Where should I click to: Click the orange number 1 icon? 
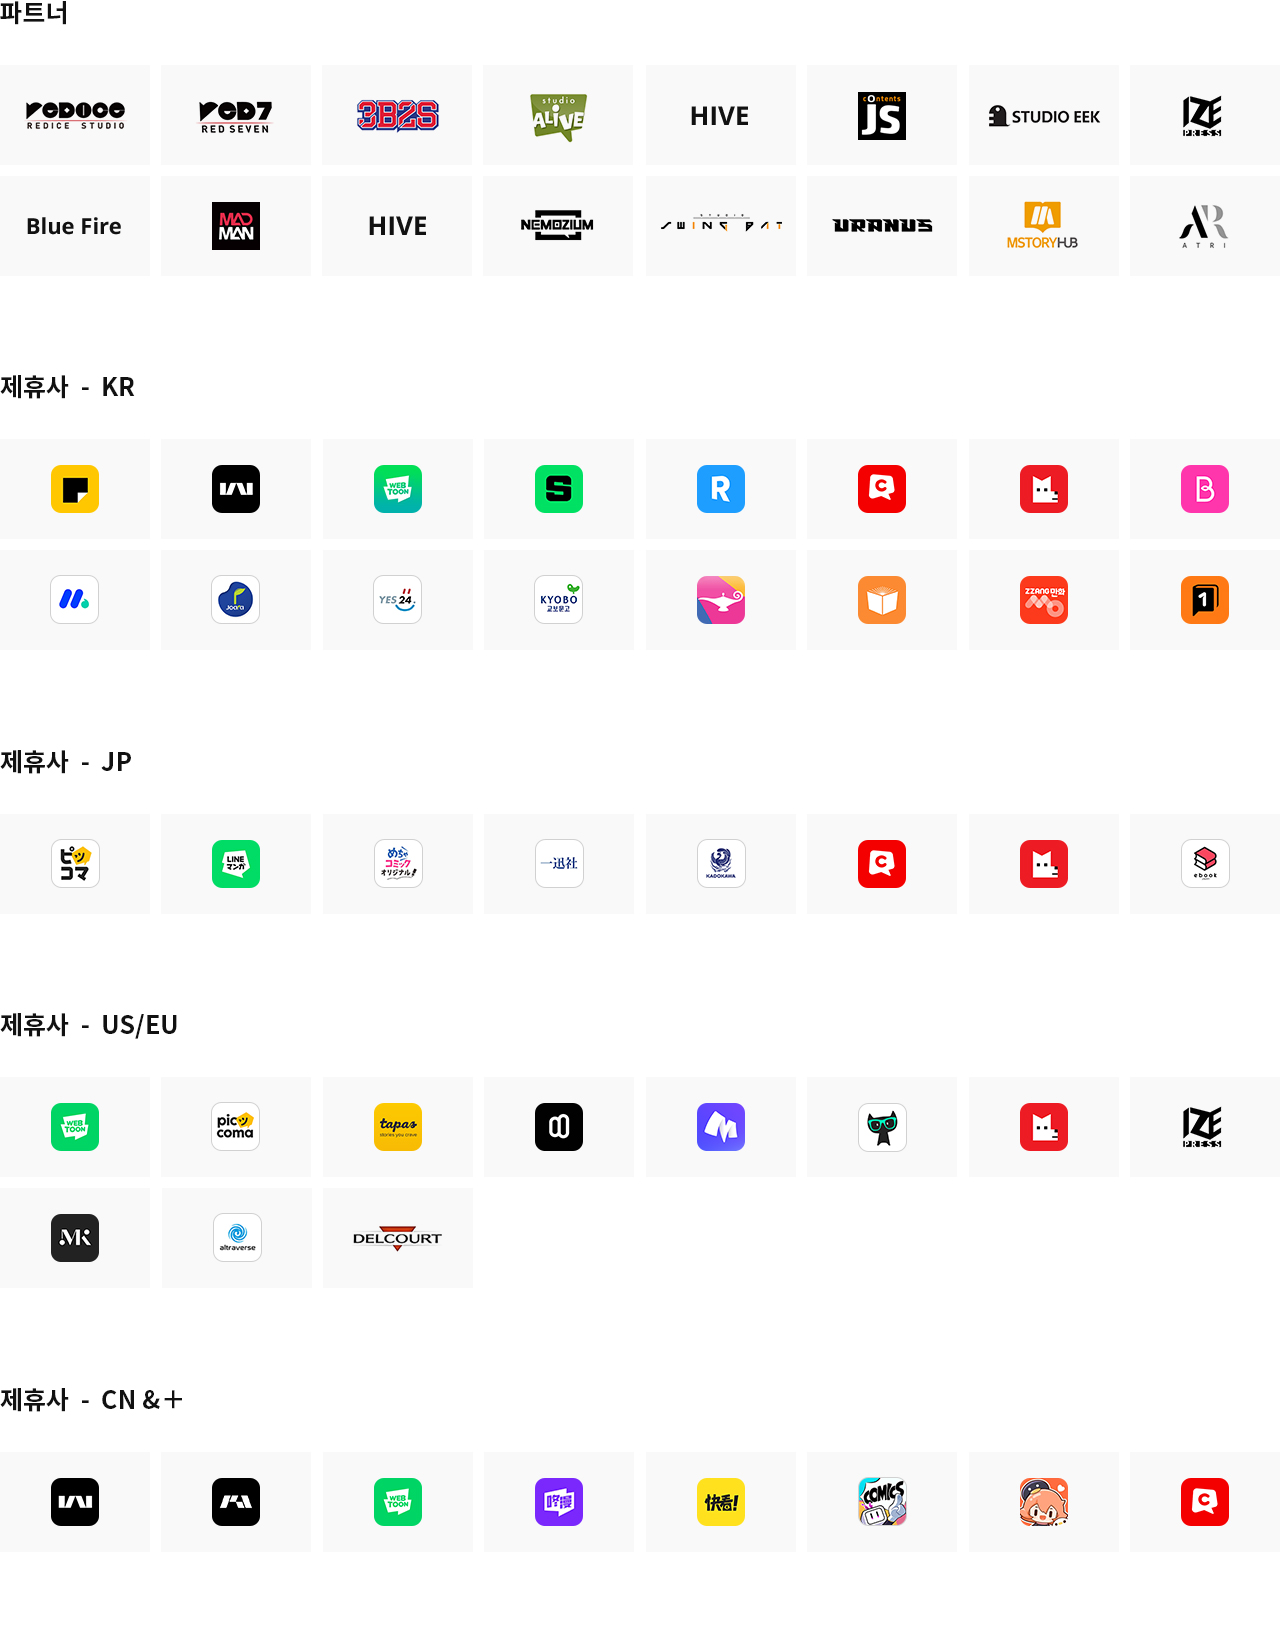(x=1205, y=600)
